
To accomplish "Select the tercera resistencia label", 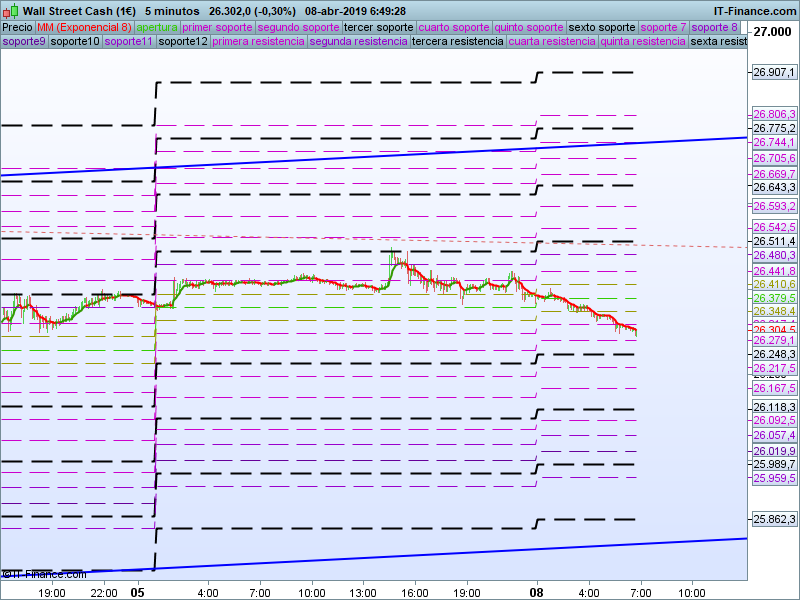I will coord(458,42).
